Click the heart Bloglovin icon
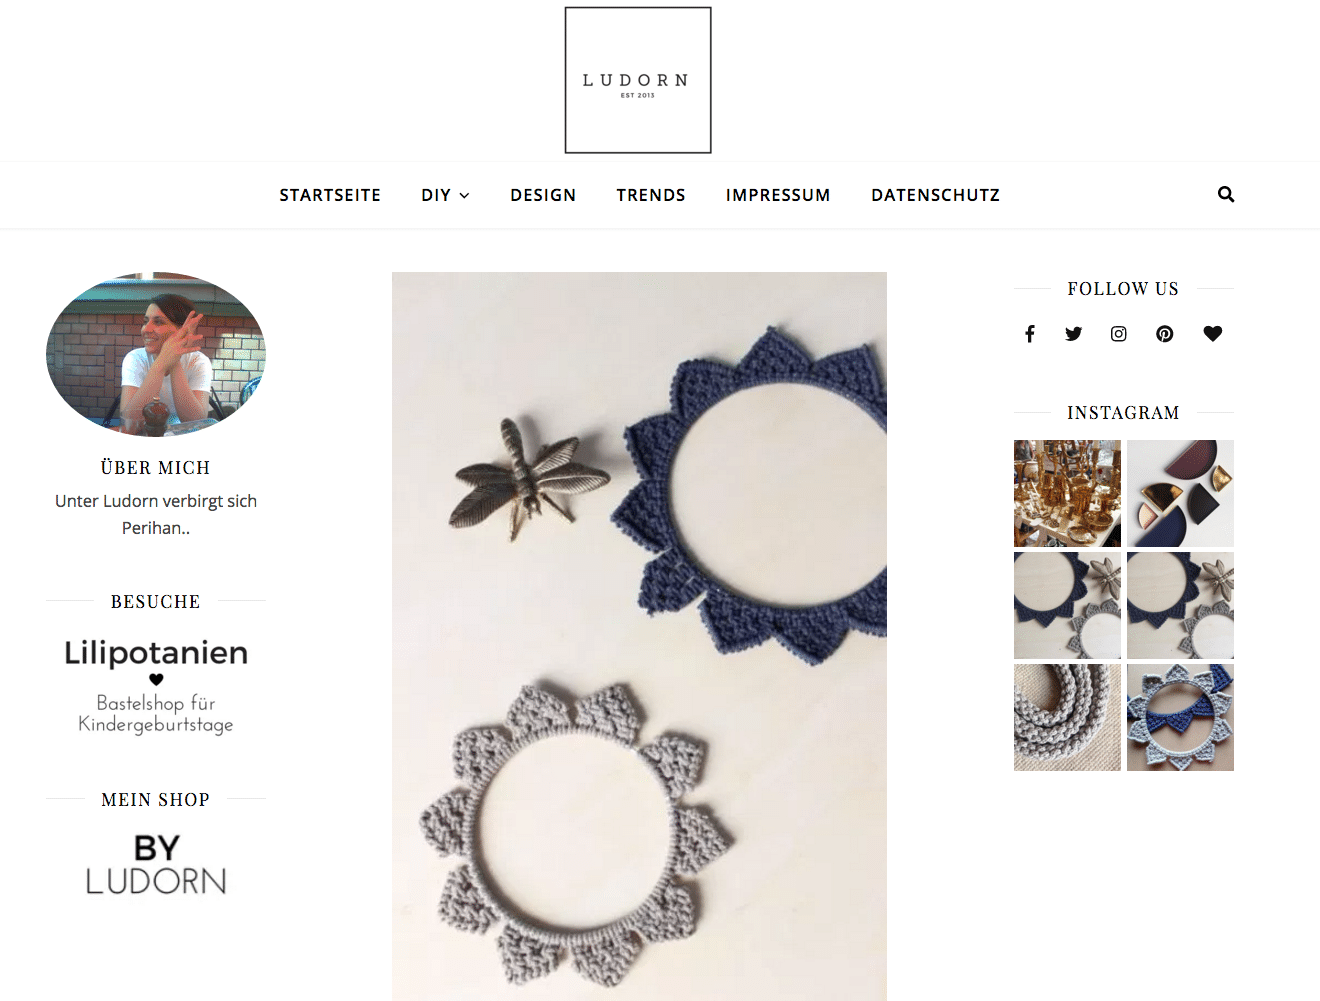 coord(1213,334)
